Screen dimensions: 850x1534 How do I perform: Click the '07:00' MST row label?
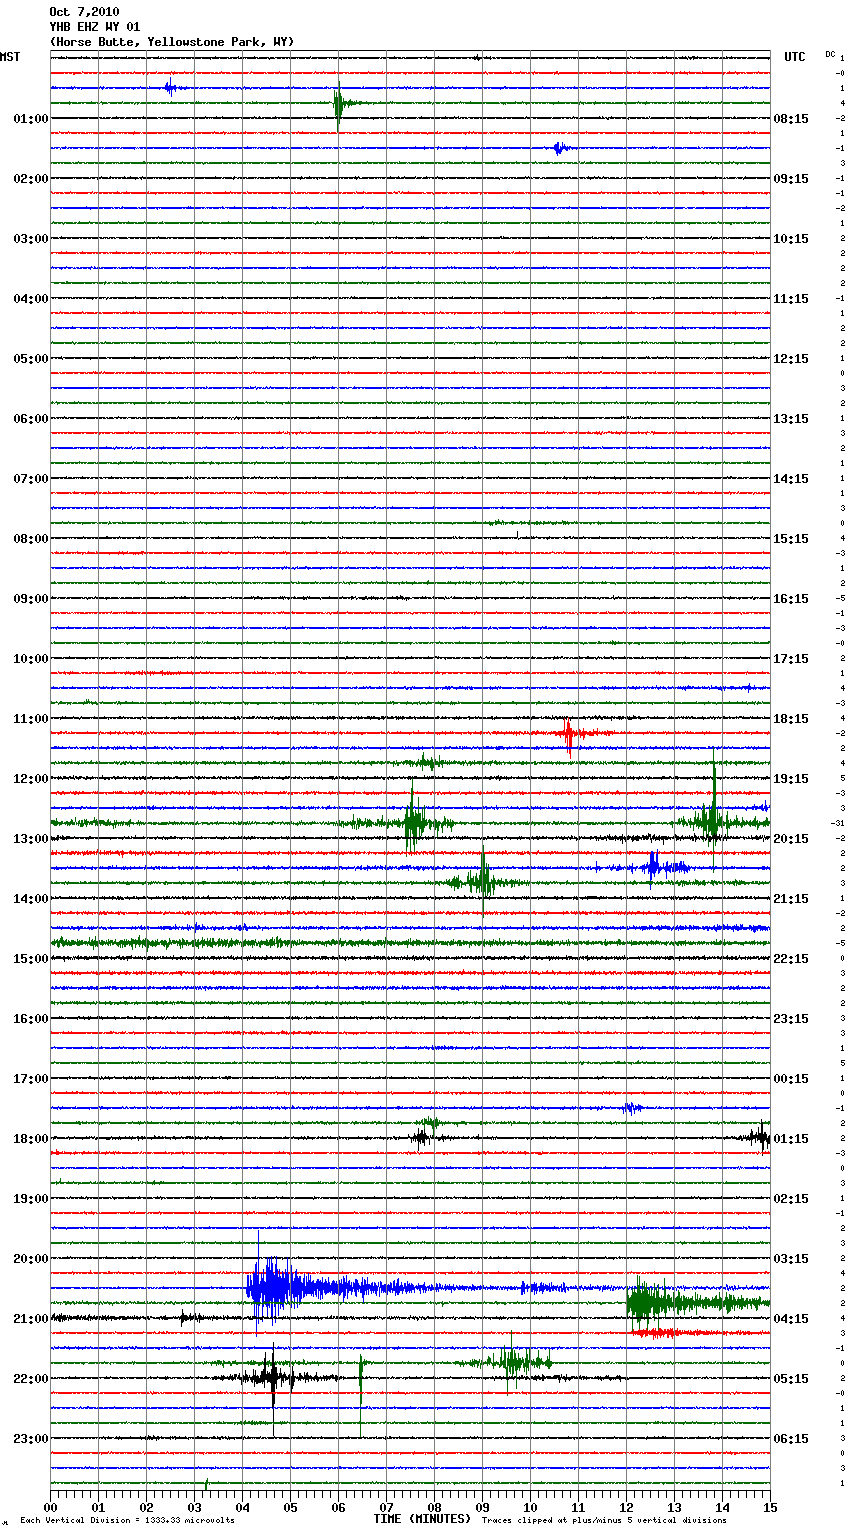[31, 479]
